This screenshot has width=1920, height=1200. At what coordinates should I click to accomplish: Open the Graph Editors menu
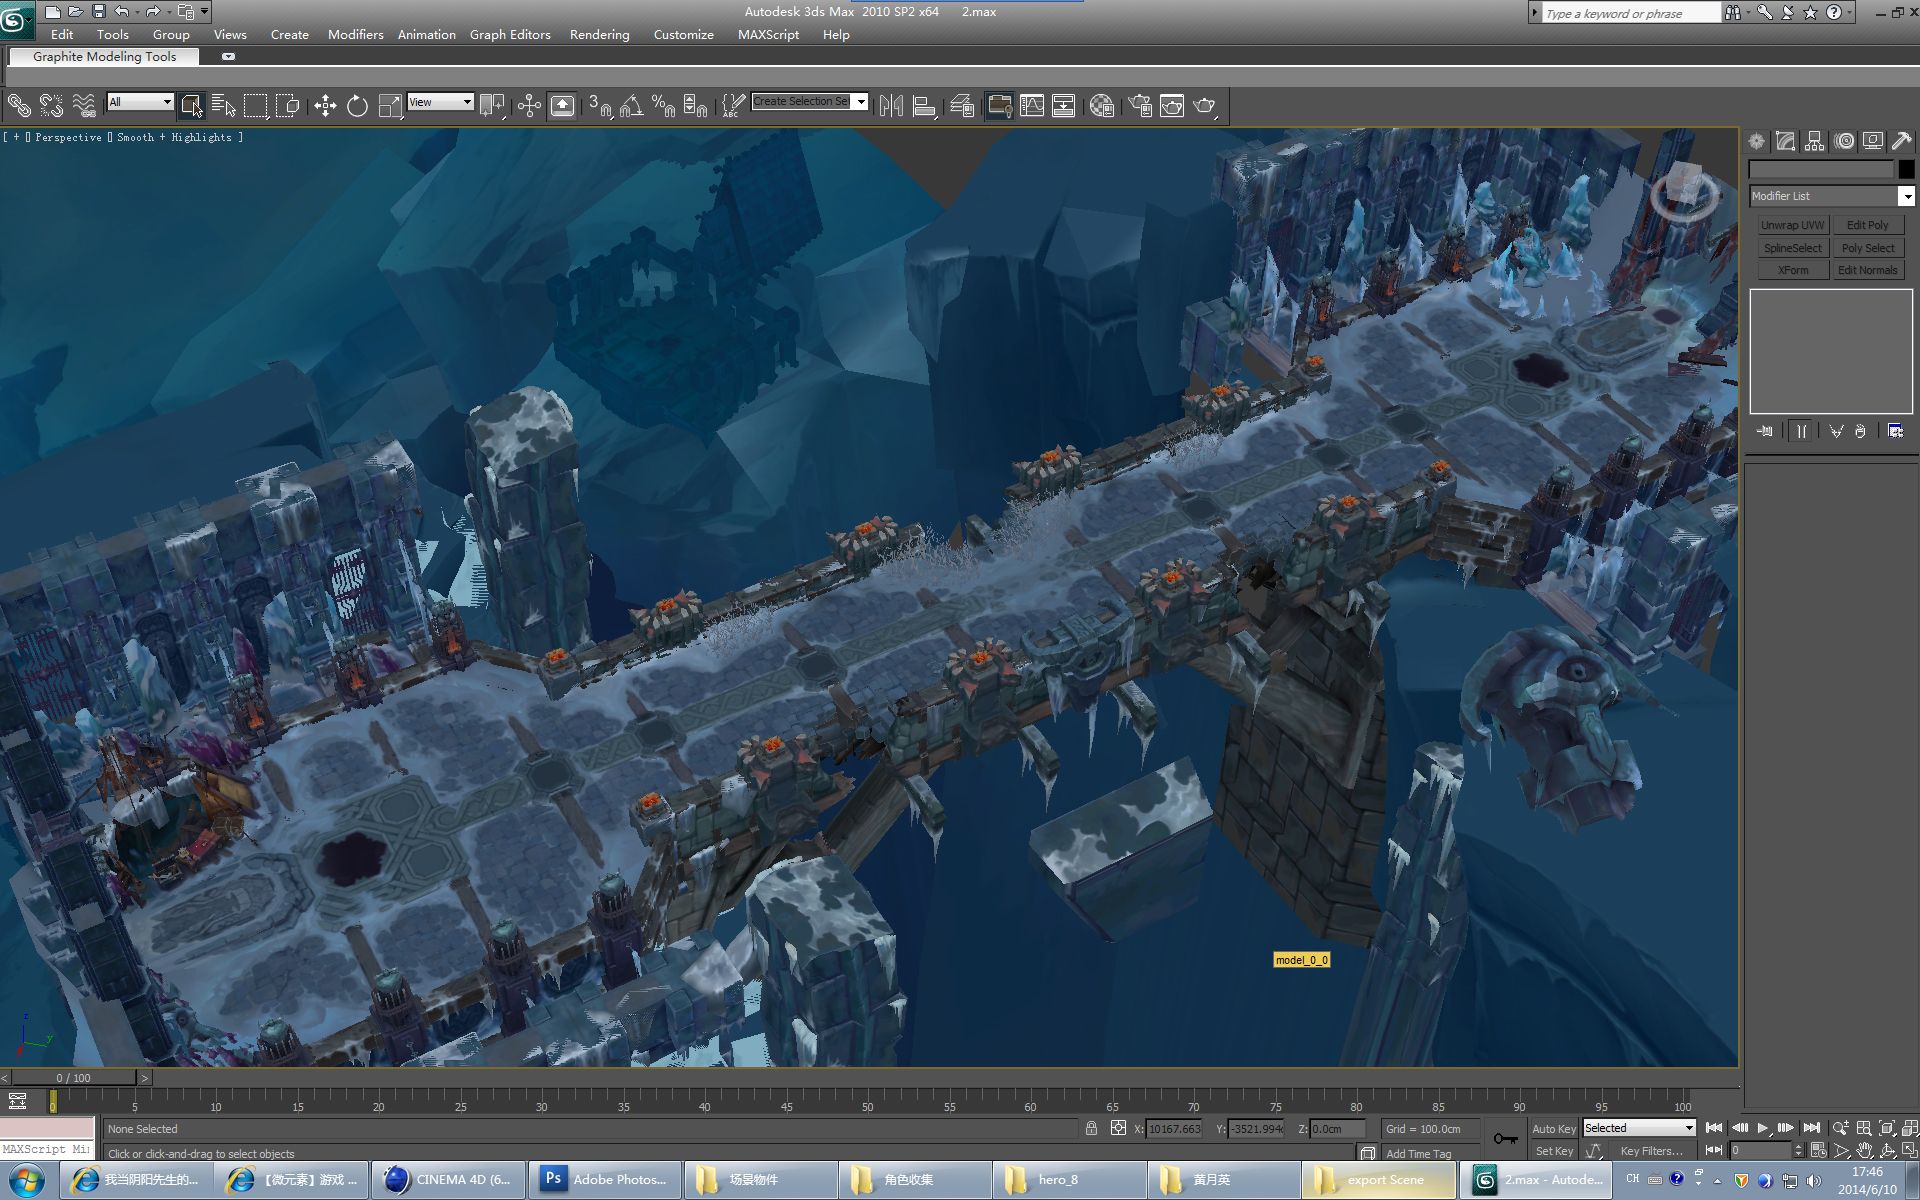(510, 34)
